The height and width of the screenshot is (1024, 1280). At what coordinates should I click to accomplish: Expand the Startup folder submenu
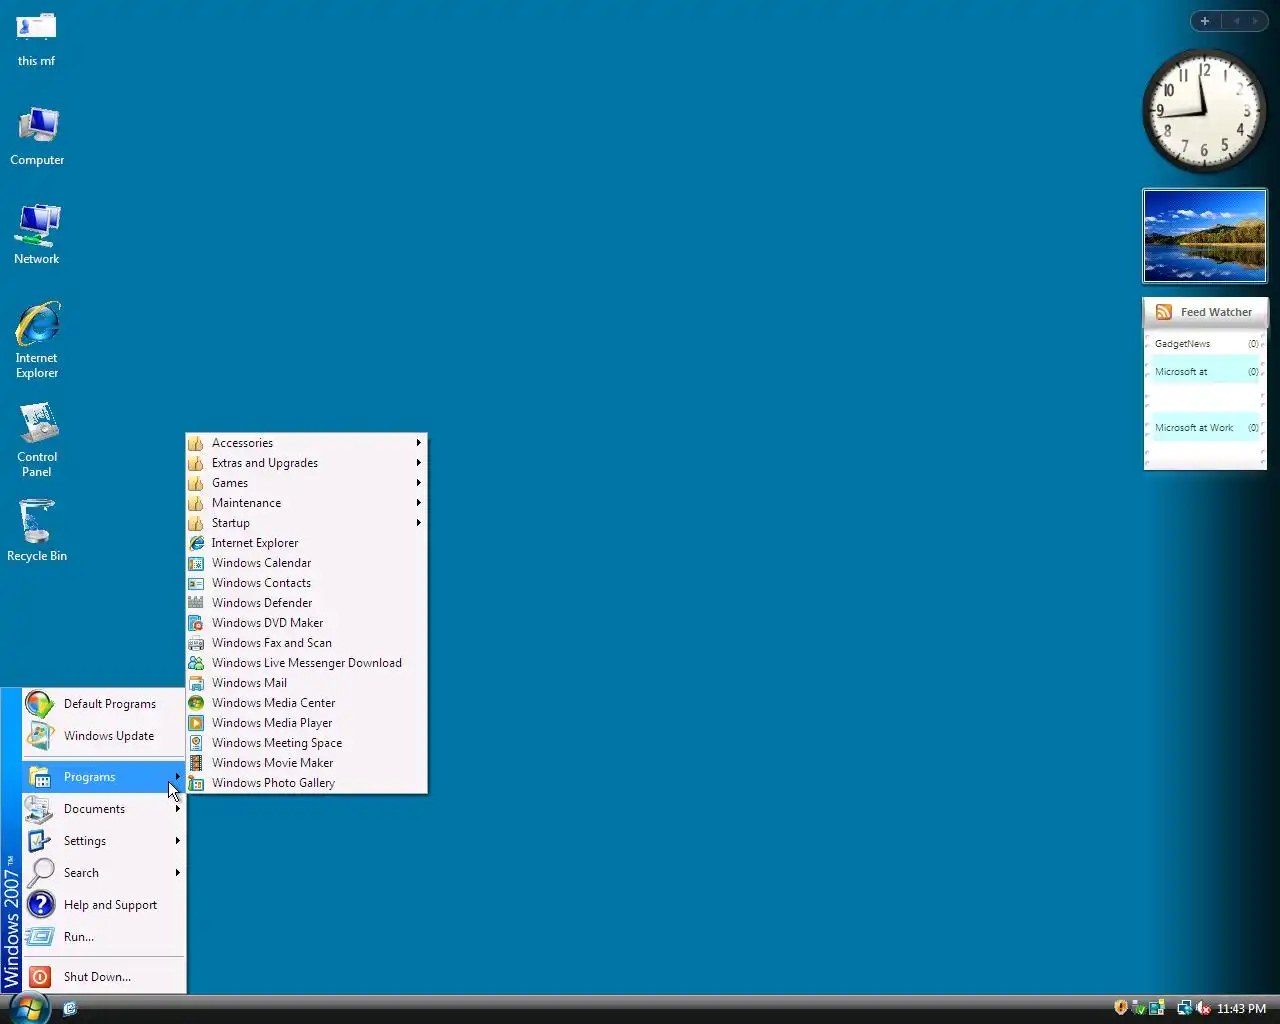306,523
